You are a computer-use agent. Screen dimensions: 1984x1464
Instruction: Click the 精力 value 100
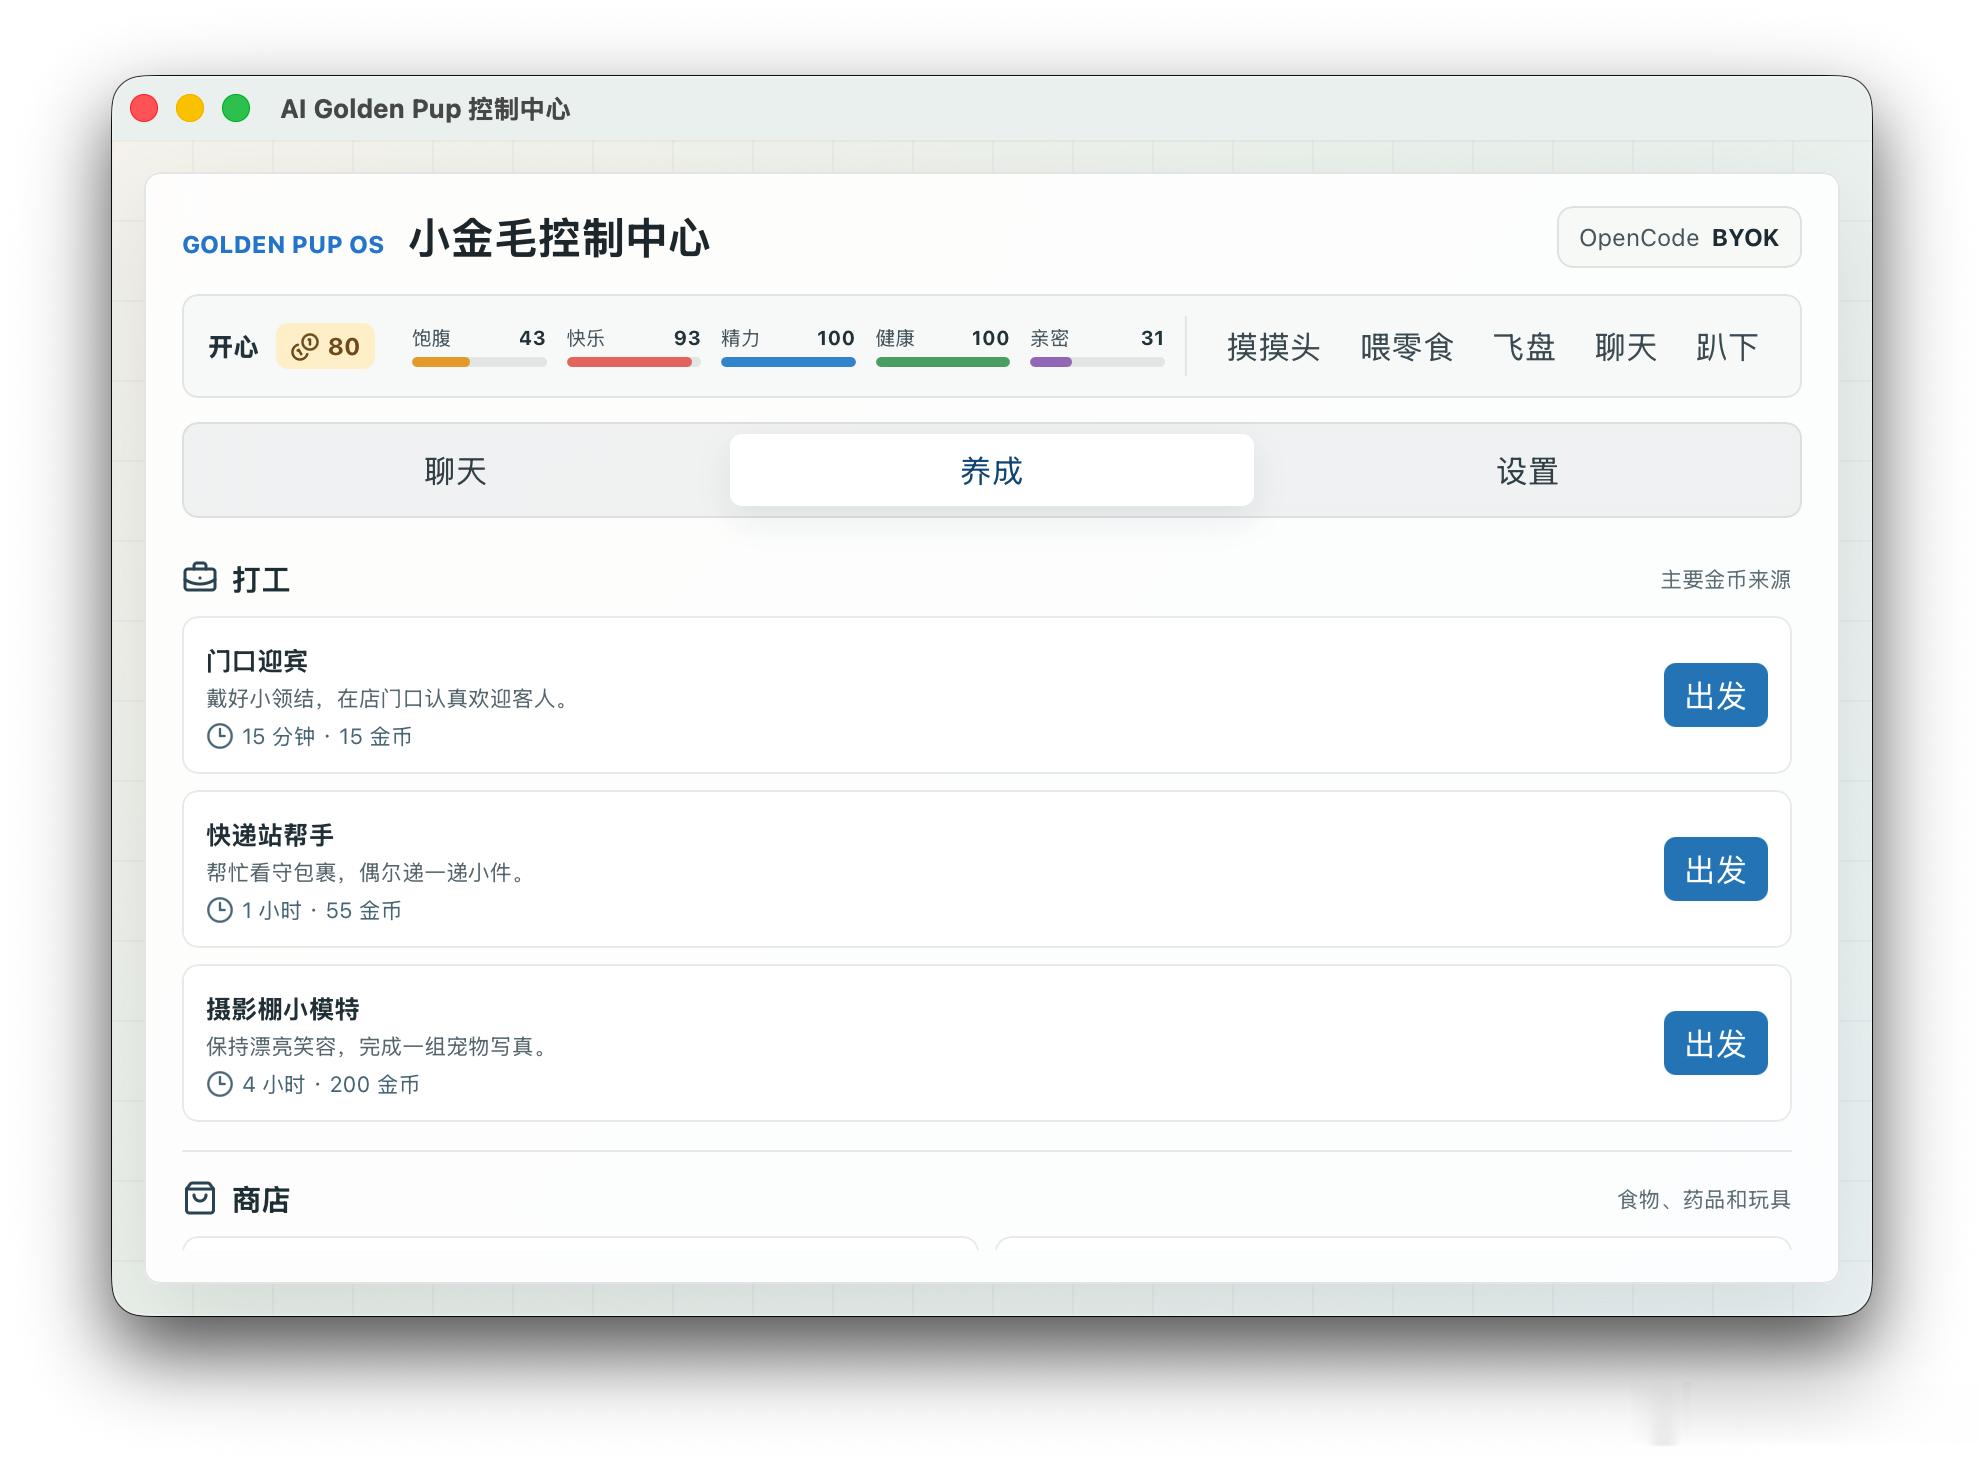point(835,338)
